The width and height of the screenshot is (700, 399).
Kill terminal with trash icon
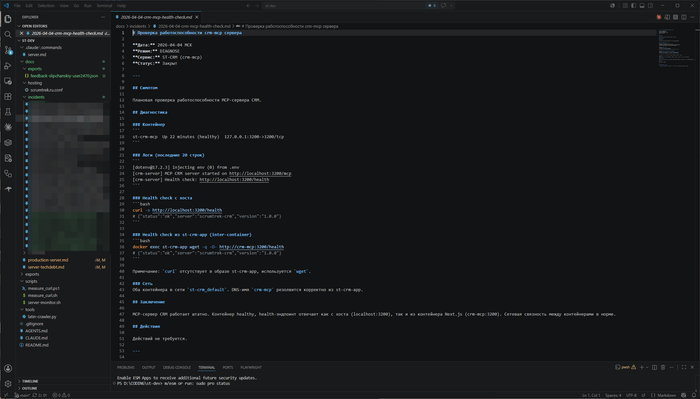663,367
